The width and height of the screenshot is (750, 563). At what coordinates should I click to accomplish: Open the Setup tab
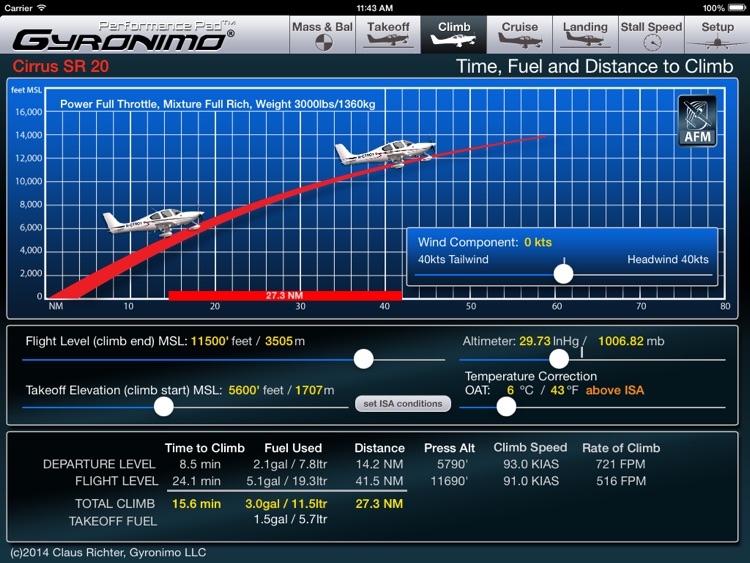coord(717,34)
